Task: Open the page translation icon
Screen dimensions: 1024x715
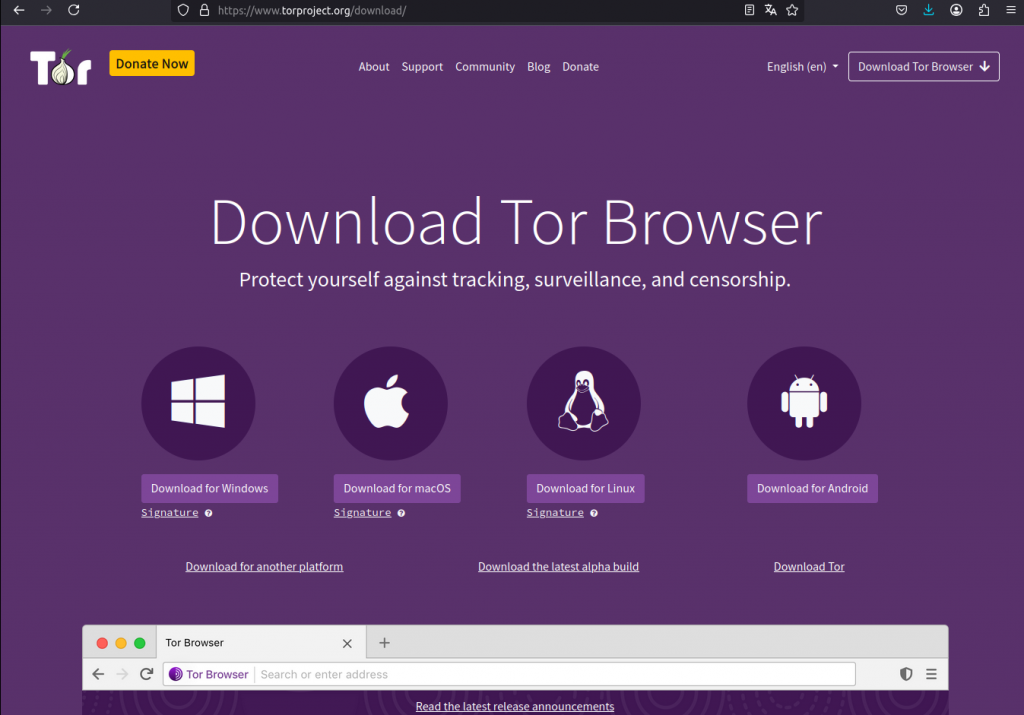Action: (771, 10)
